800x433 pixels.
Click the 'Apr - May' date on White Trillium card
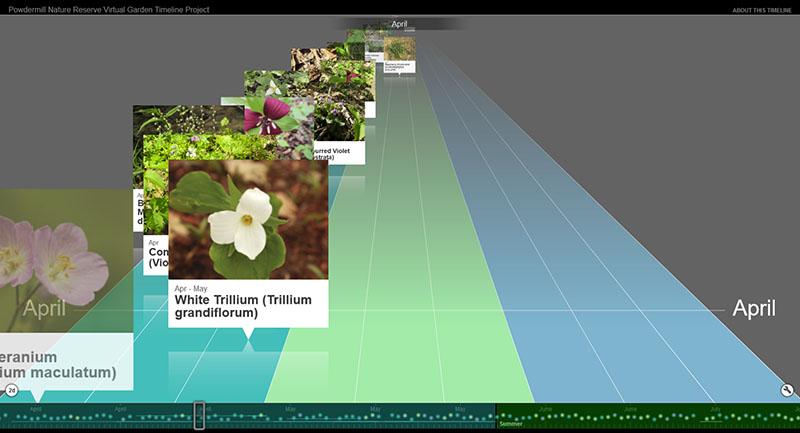coord(191,289)
